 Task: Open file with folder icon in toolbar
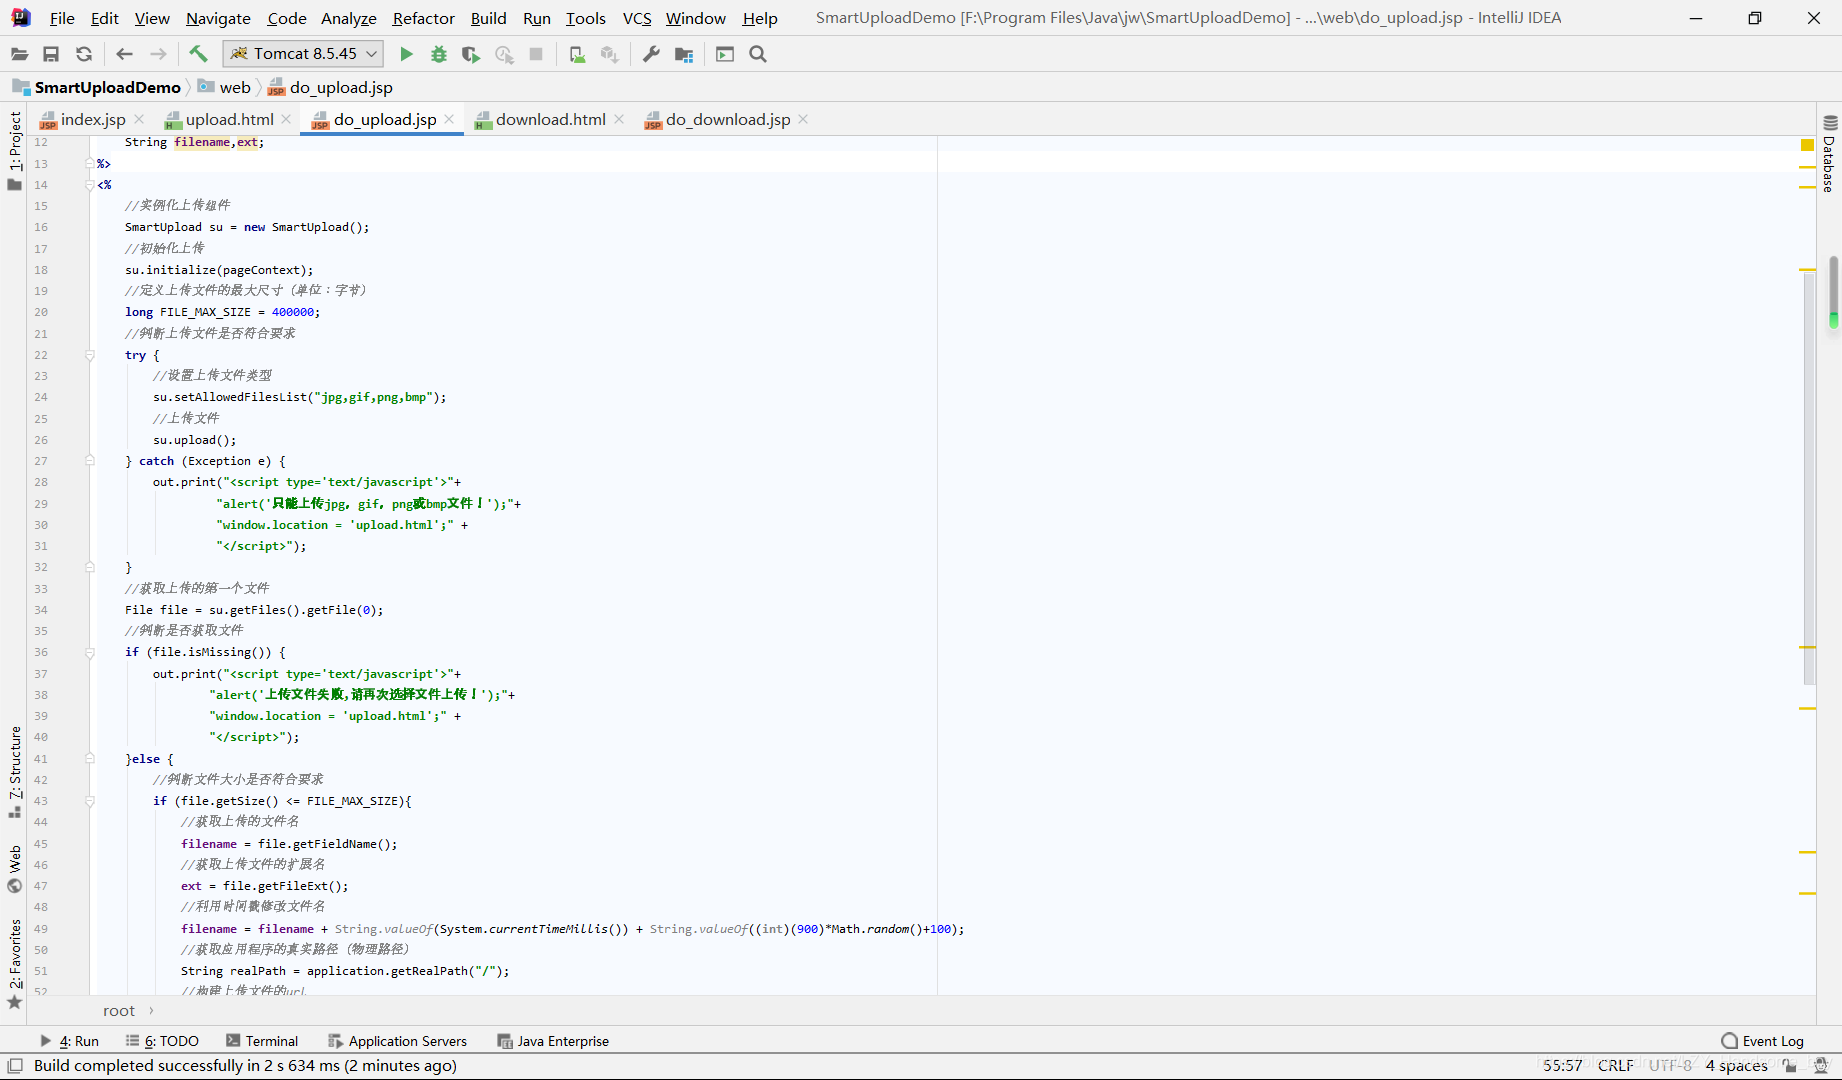(19, 54)
